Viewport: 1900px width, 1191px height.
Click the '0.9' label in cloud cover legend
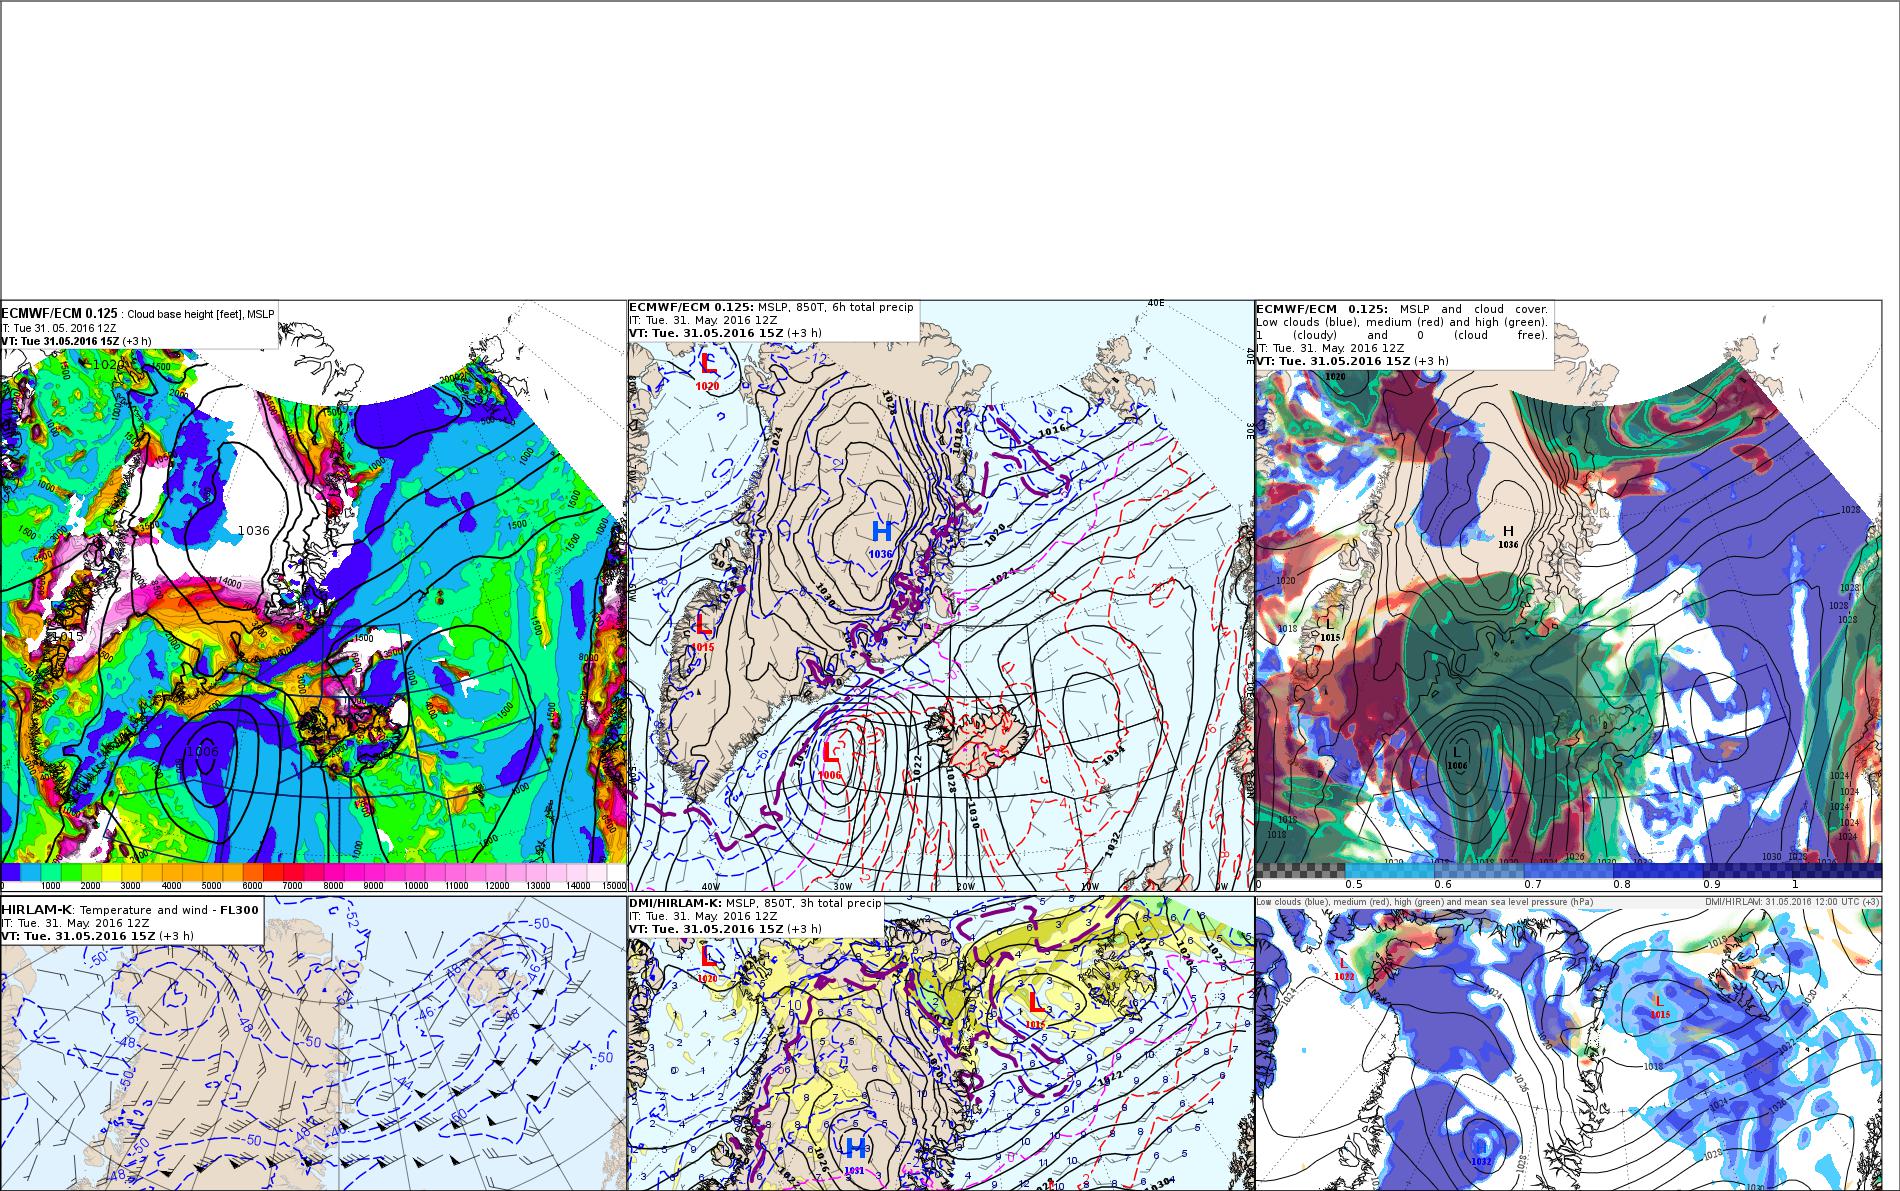click(x=1711, y=884)
